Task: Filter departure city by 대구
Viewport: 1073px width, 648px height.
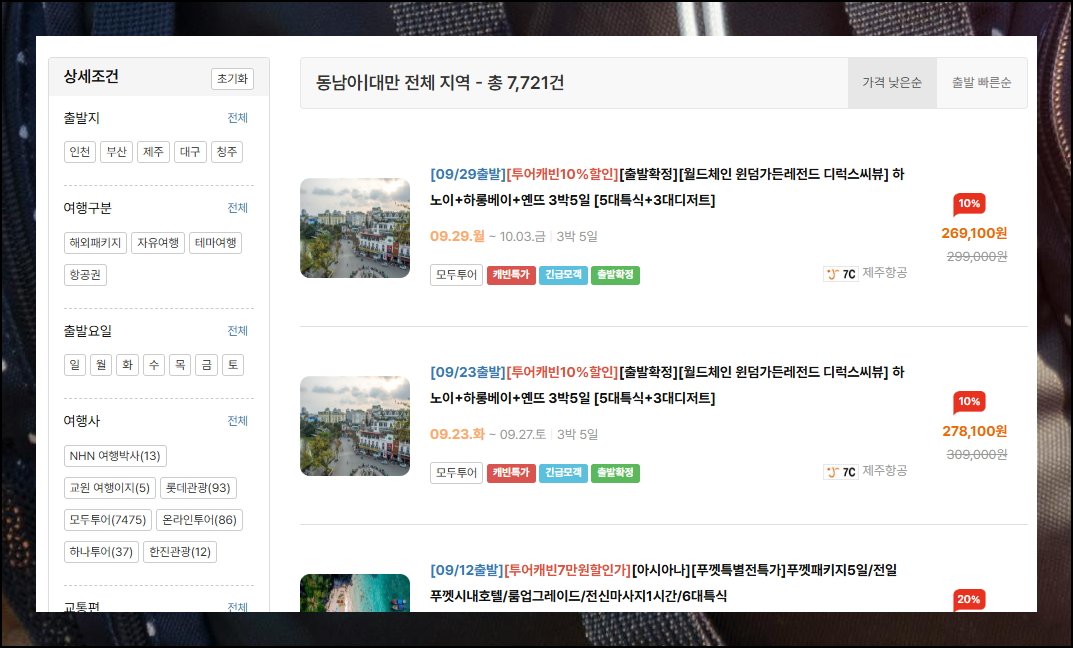Action: pos(190,152)
